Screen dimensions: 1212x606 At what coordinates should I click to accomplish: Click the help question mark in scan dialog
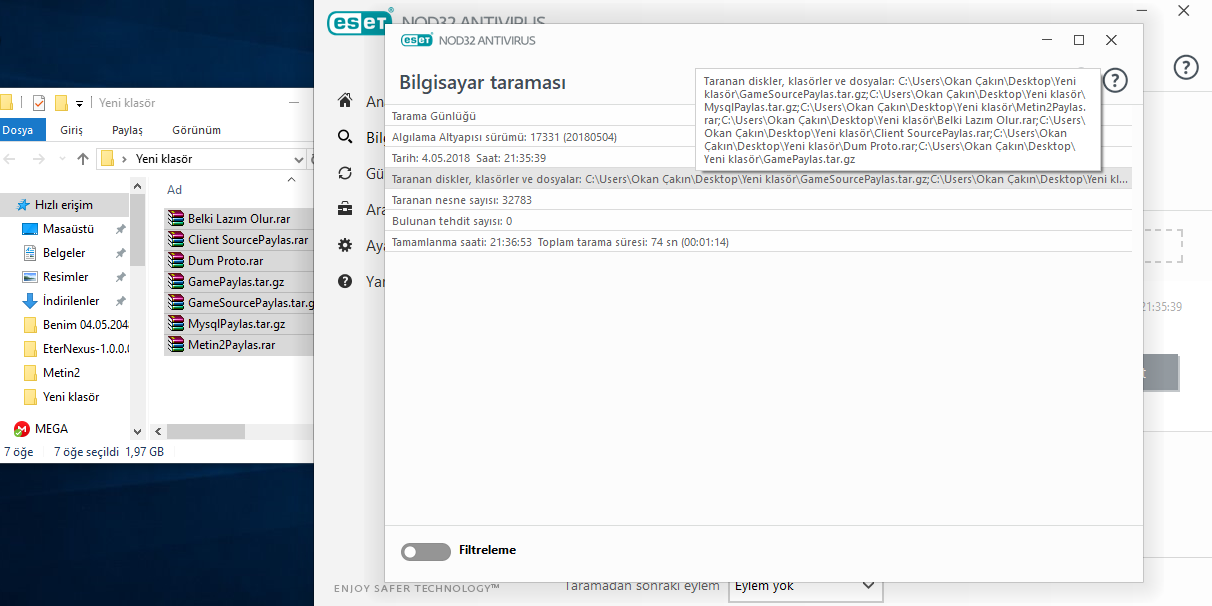click(1115, 81)
